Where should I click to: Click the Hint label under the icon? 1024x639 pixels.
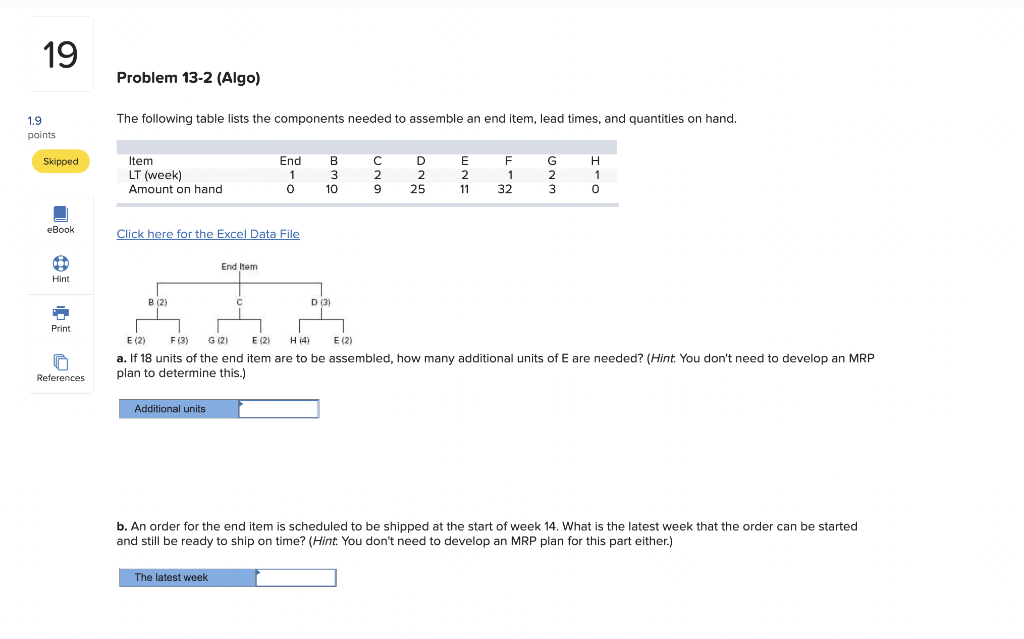60,280
